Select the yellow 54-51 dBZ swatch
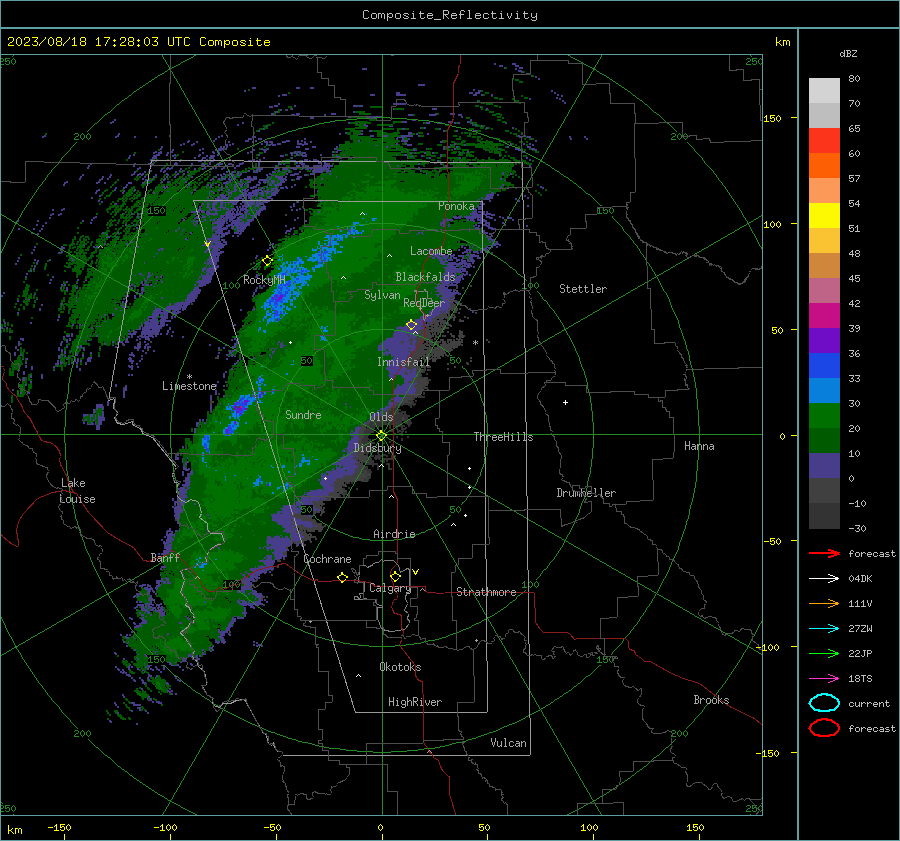 (x=824, y=216)
